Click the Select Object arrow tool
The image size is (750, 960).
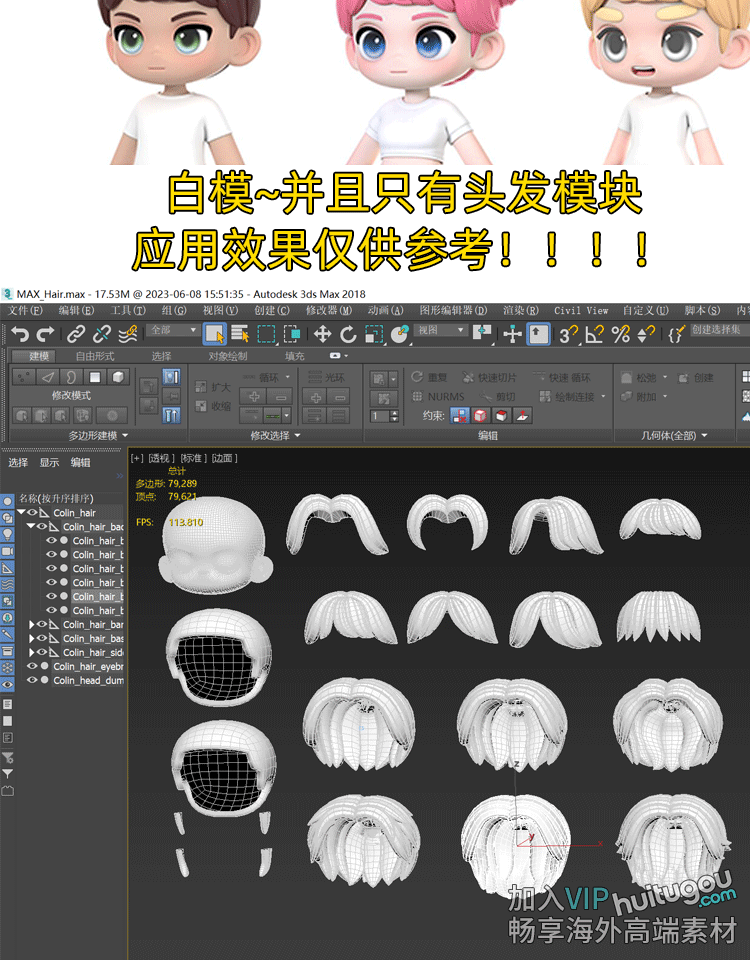tap(214, 334)
